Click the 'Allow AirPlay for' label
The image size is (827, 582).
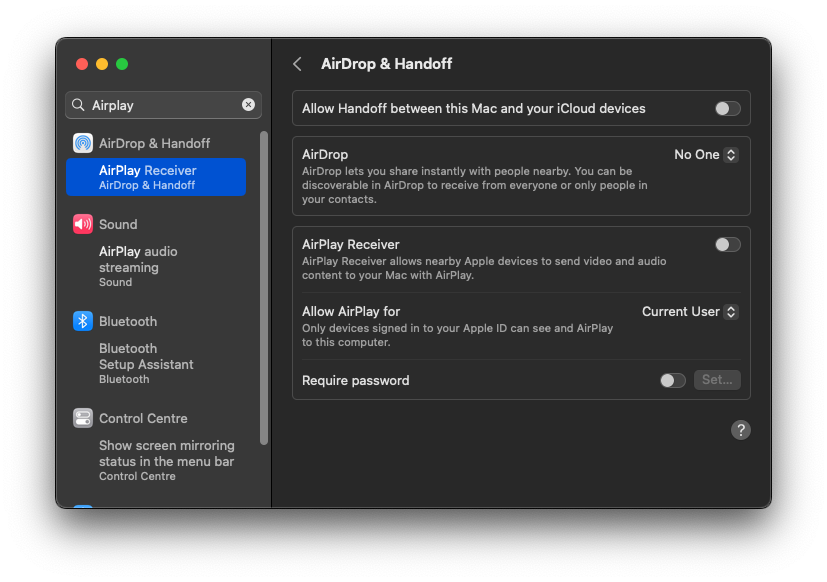[351, 311]
